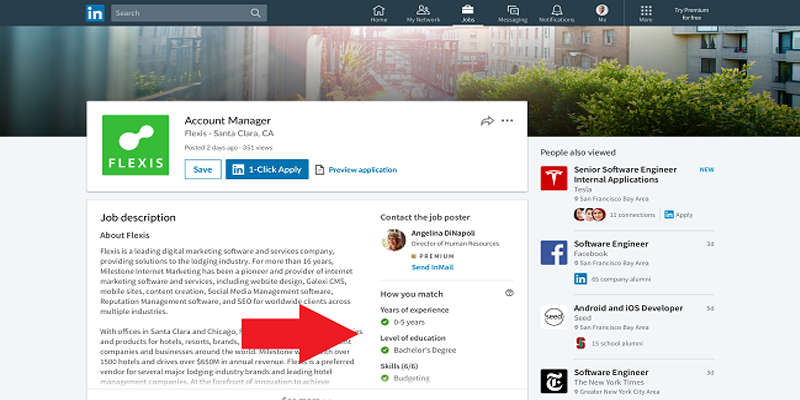Open Messaging
The height and width of the screenshot is (400, 800).
512,14
